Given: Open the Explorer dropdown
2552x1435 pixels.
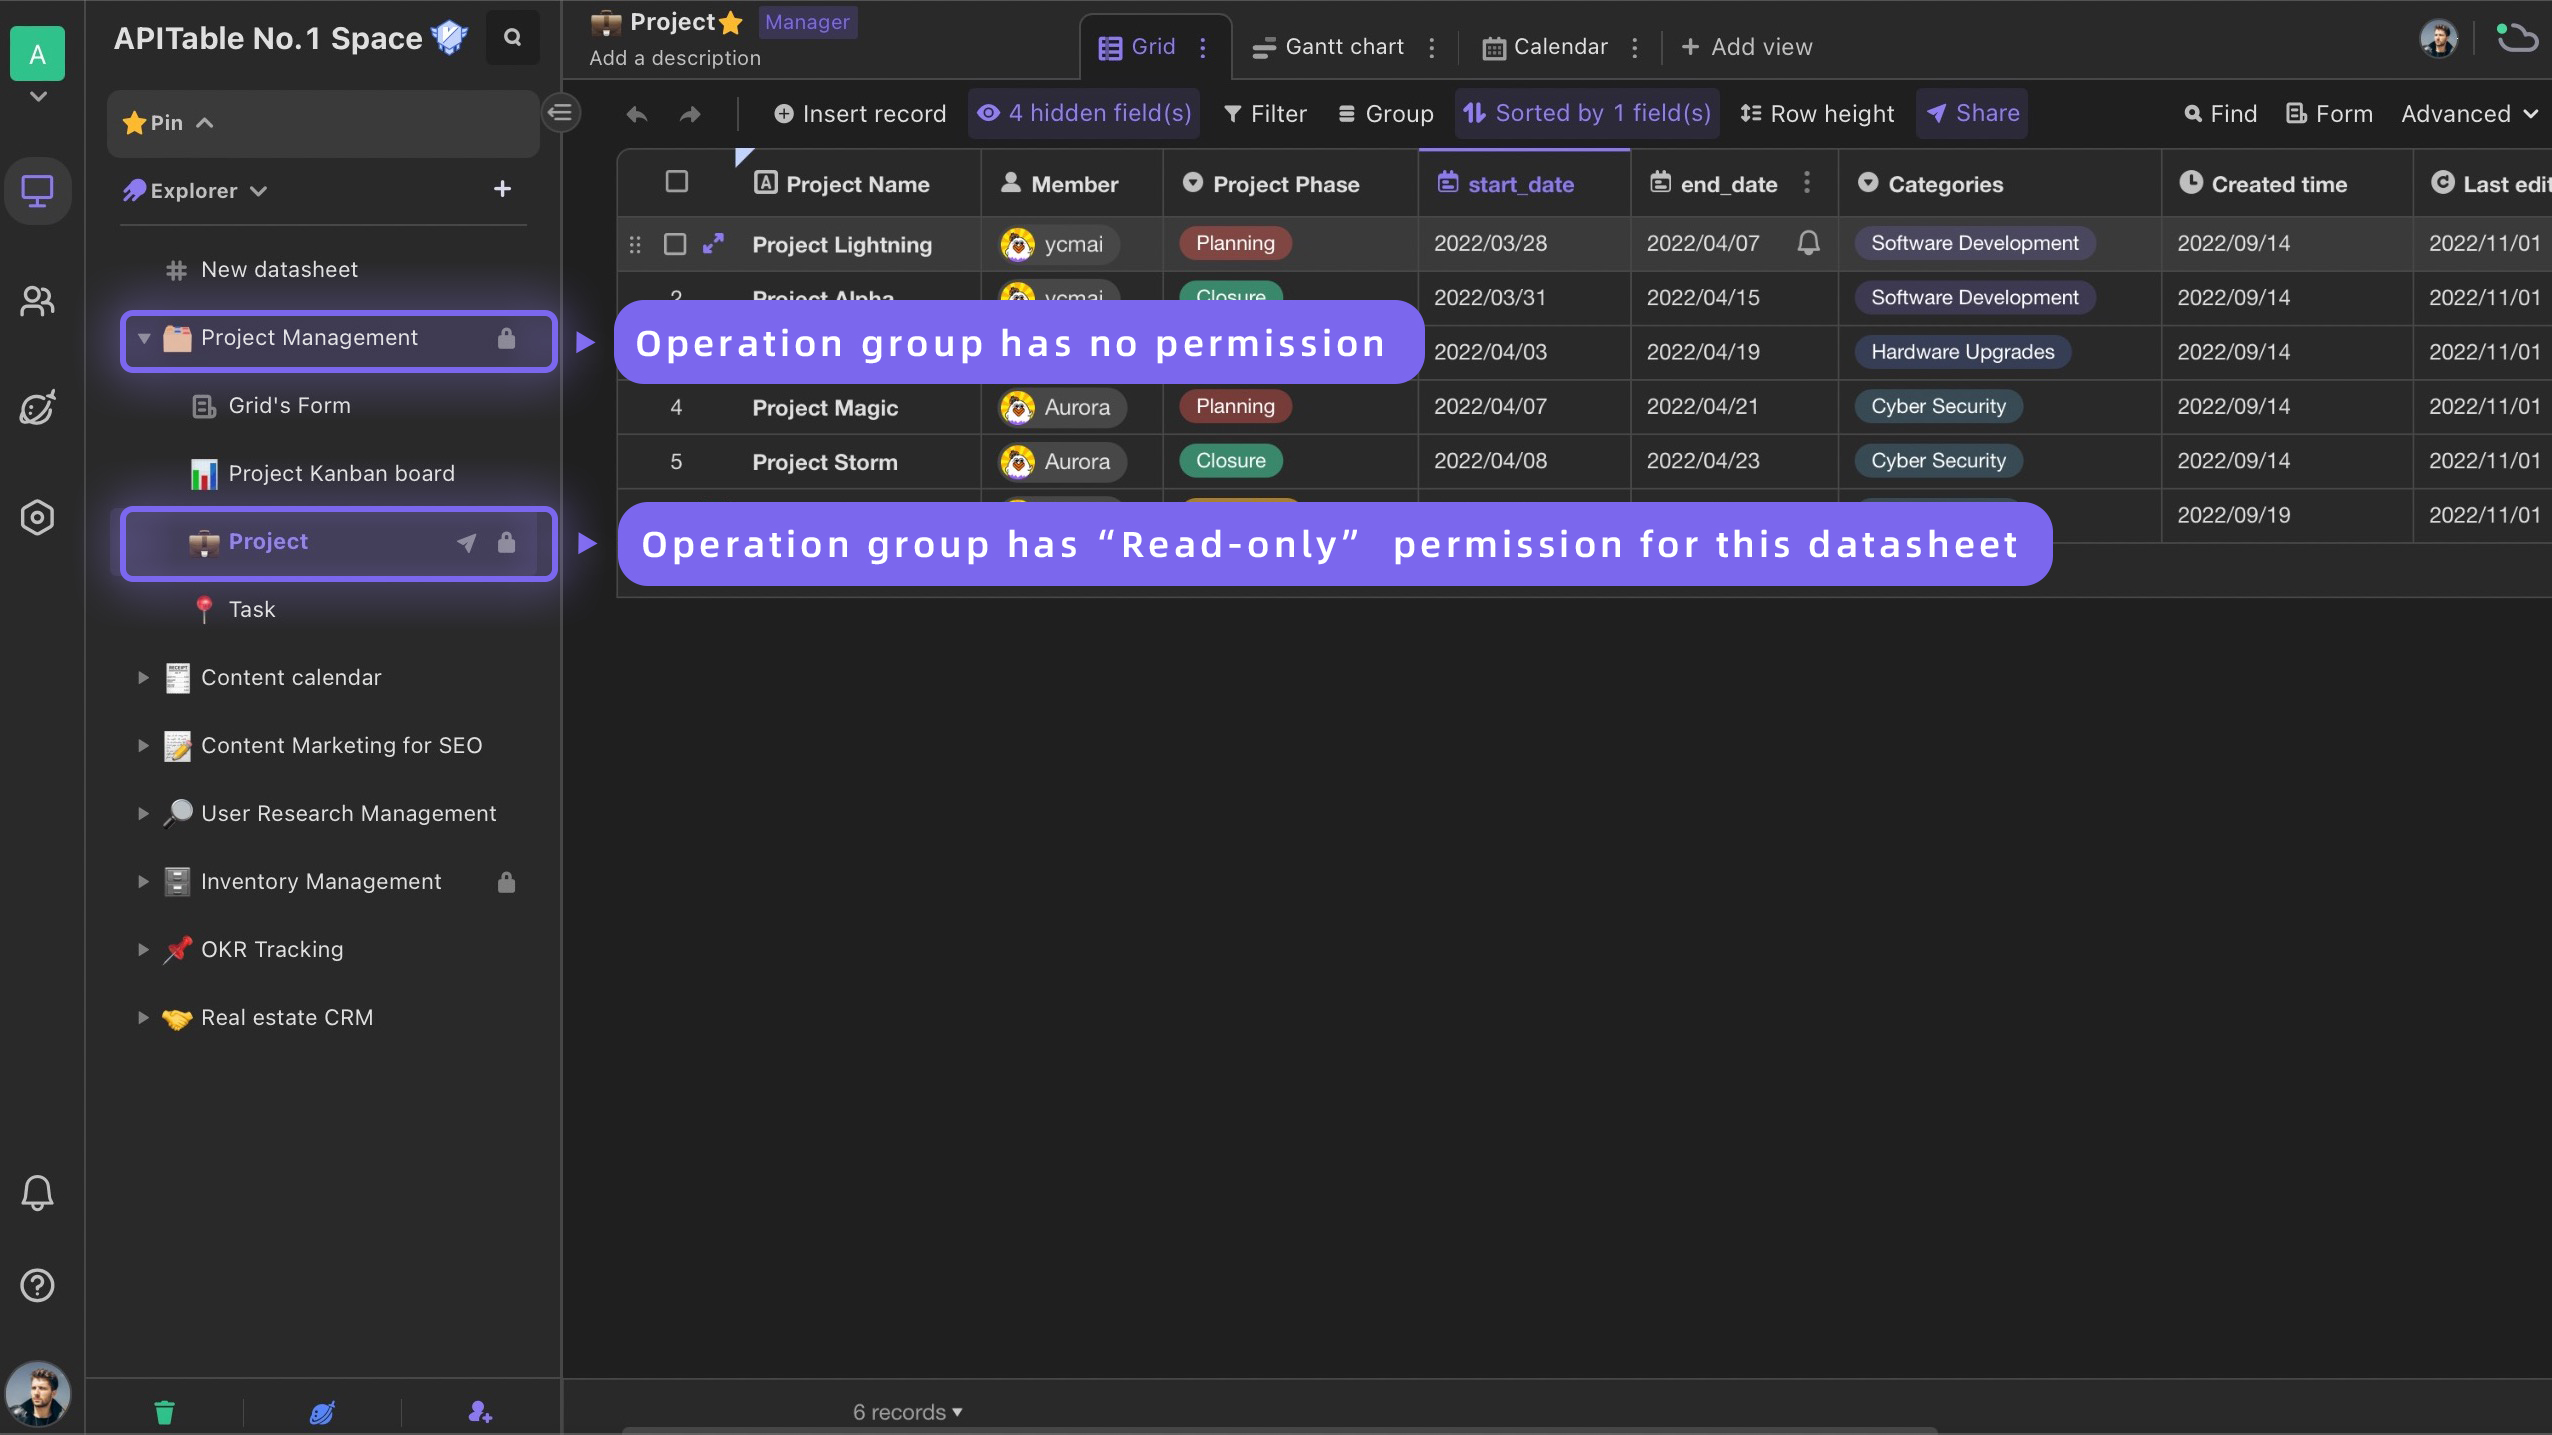Looking at the screenshot, I should (x=258, y=191).
